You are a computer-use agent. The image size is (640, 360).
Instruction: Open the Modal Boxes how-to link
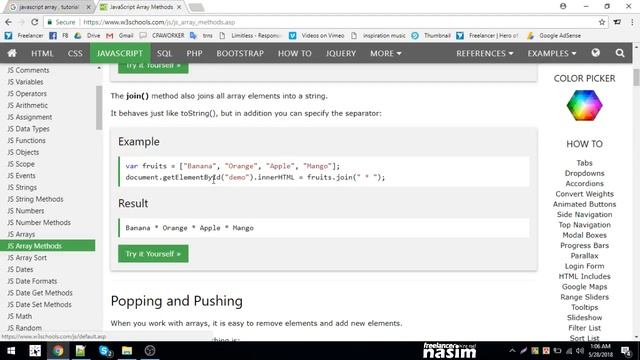(584, 235)
